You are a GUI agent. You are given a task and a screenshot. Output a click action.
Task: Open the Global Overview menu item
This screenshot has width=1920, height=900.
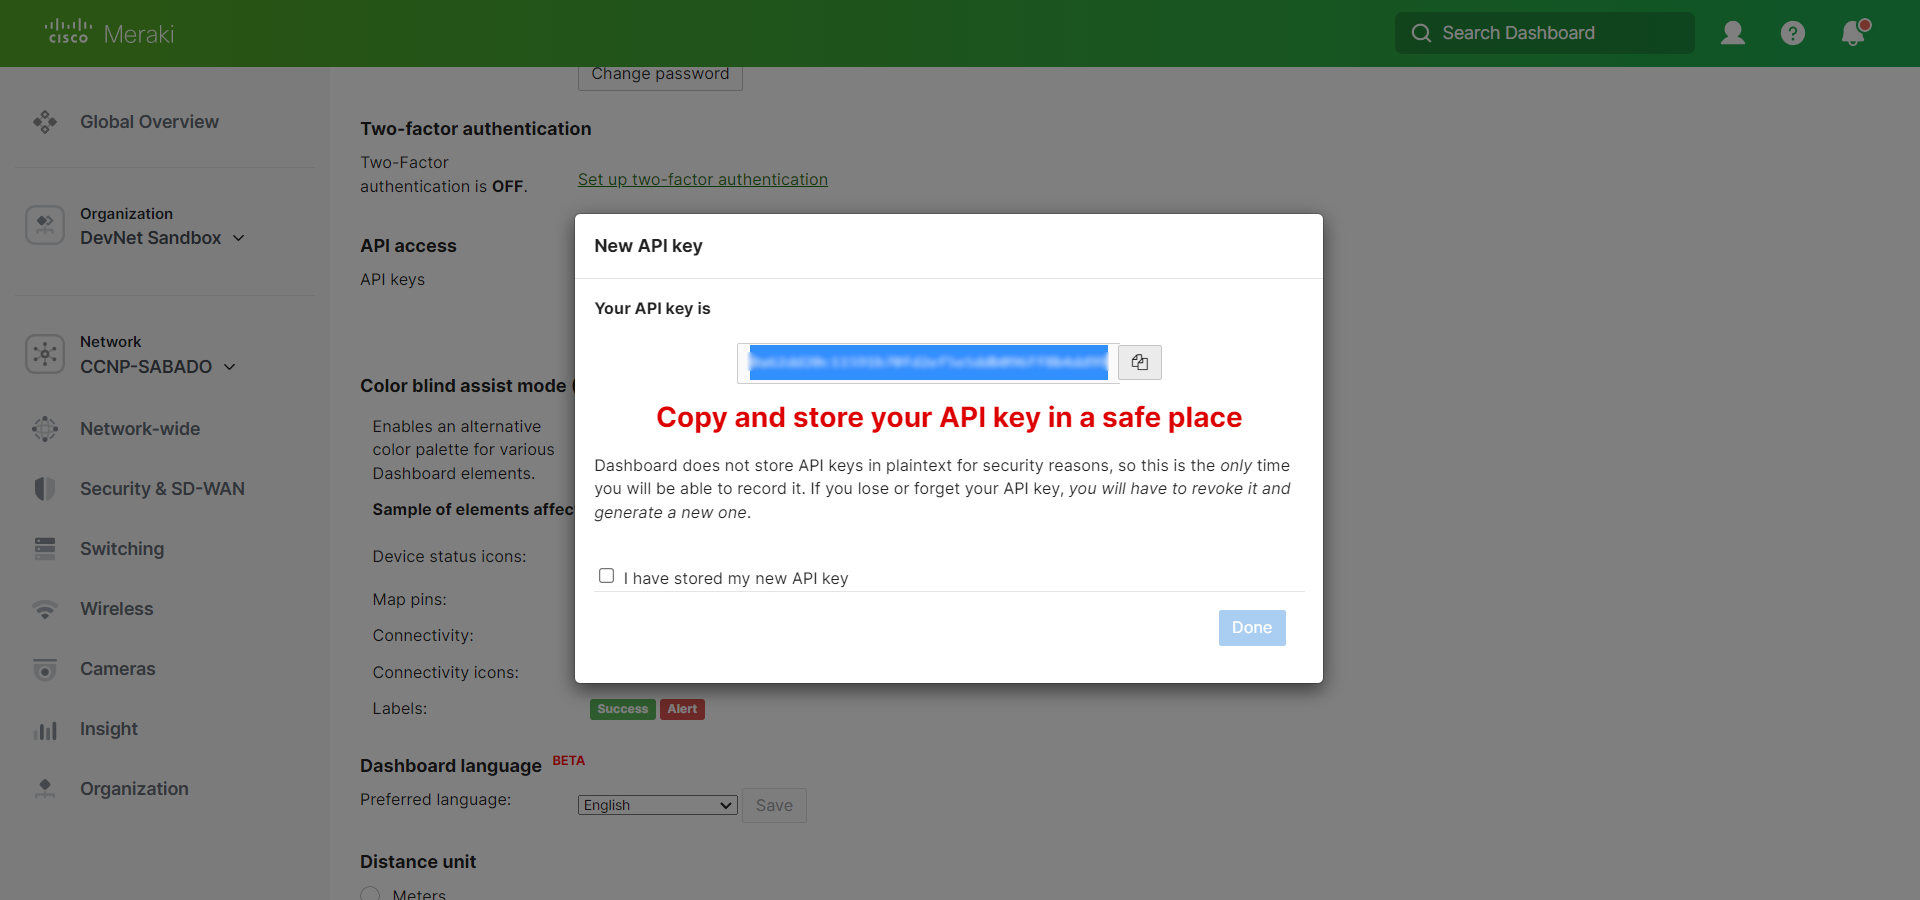click(x=149, y=122)
